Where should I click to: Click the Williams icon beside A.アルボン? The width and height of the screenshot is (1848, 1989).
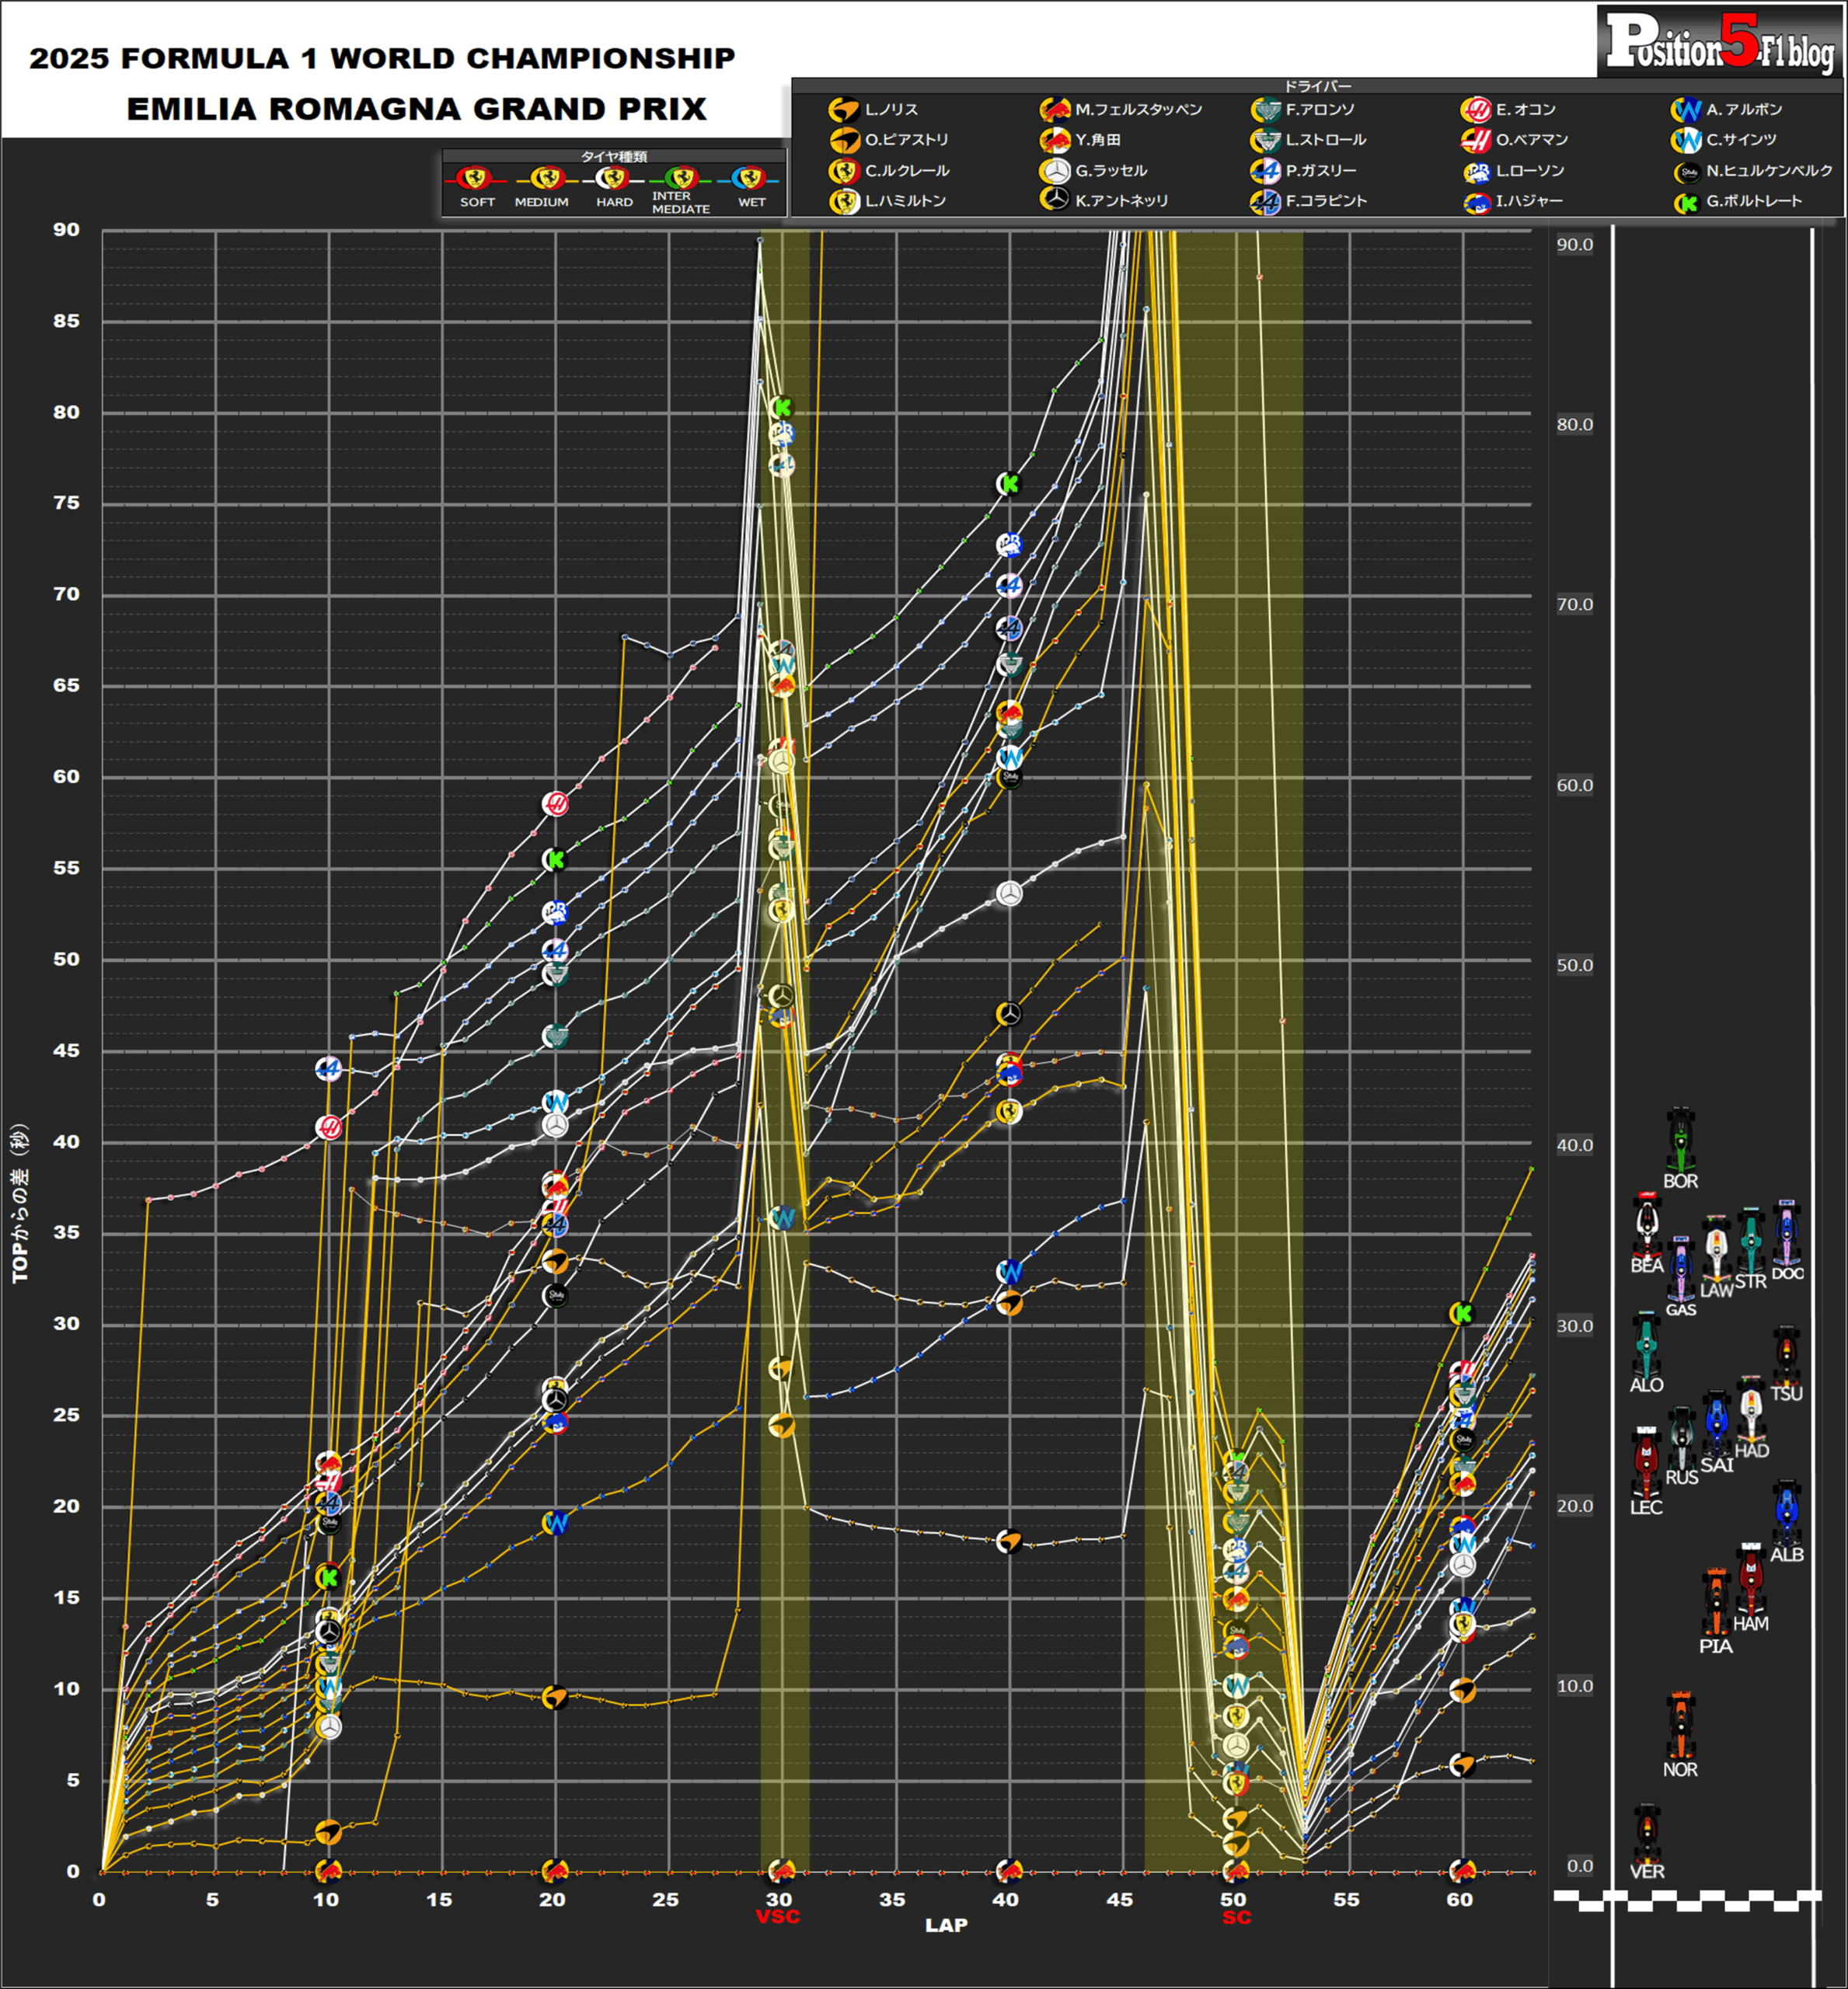[1686, 110]
